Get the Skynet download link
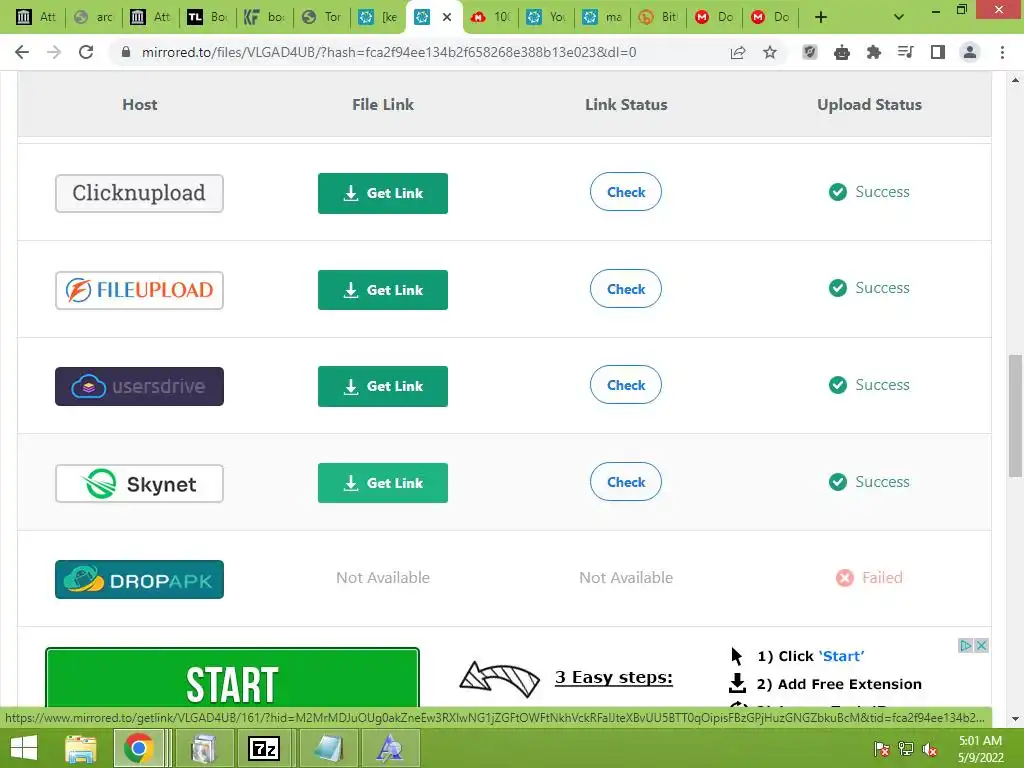This screenshot has width=1024, height=768. click(383, 483)
